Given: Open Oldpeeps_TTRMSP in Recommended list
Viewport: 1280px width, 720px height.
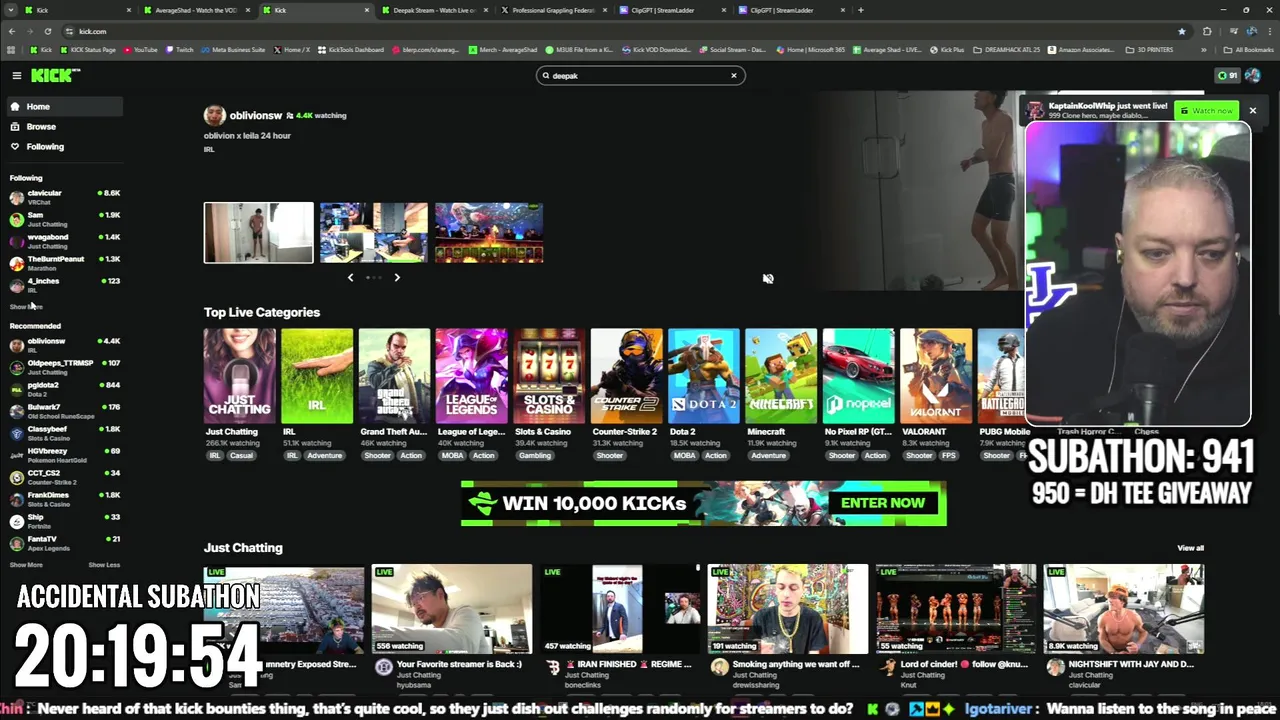Looking at the screenshot, I should 64,367.
